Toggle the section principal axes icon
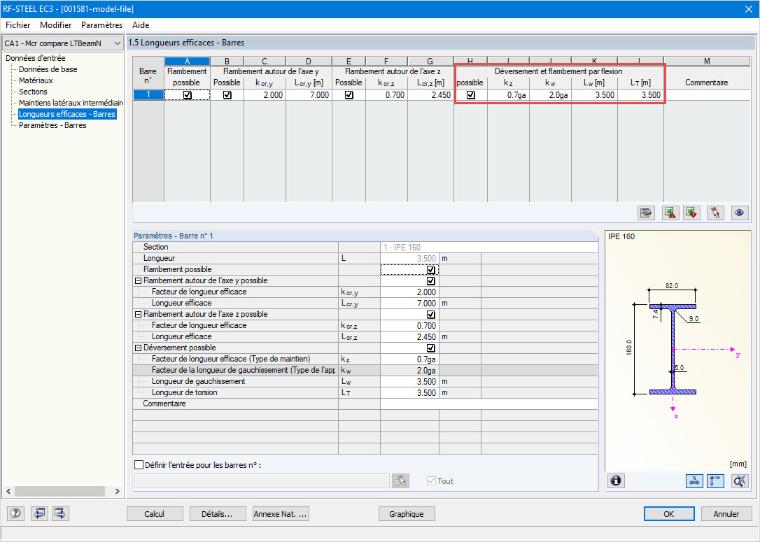The image size is (760, 542). tap(716, 480)
